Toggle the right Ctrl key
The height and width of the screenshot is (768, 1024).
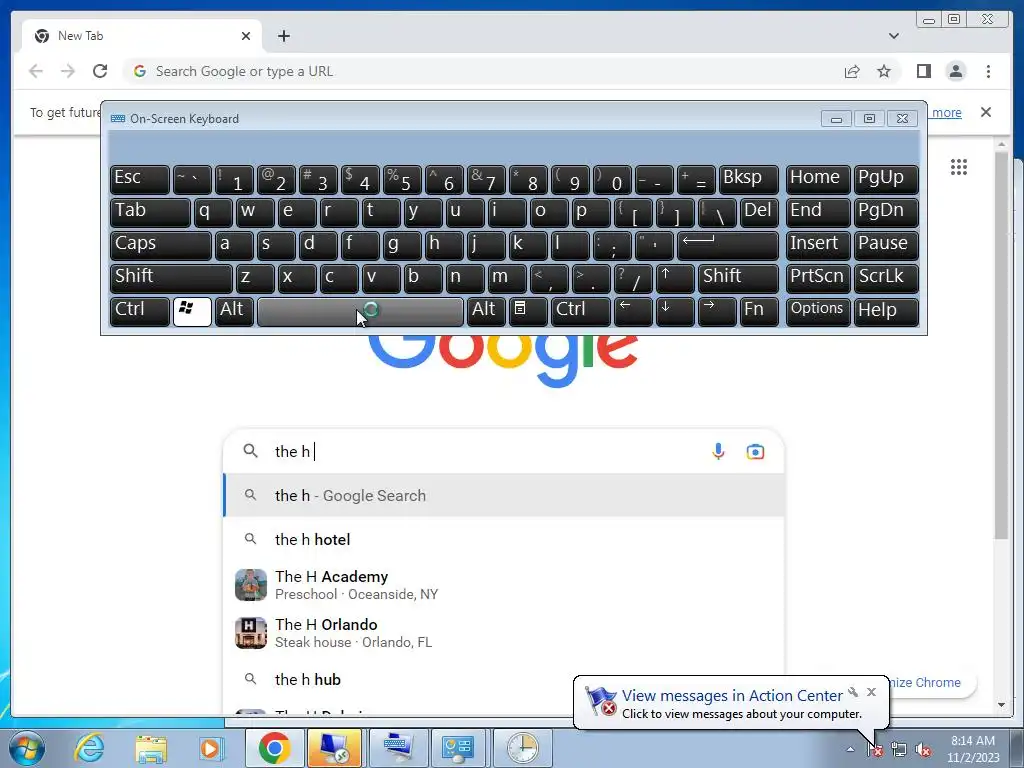point(581,311)
